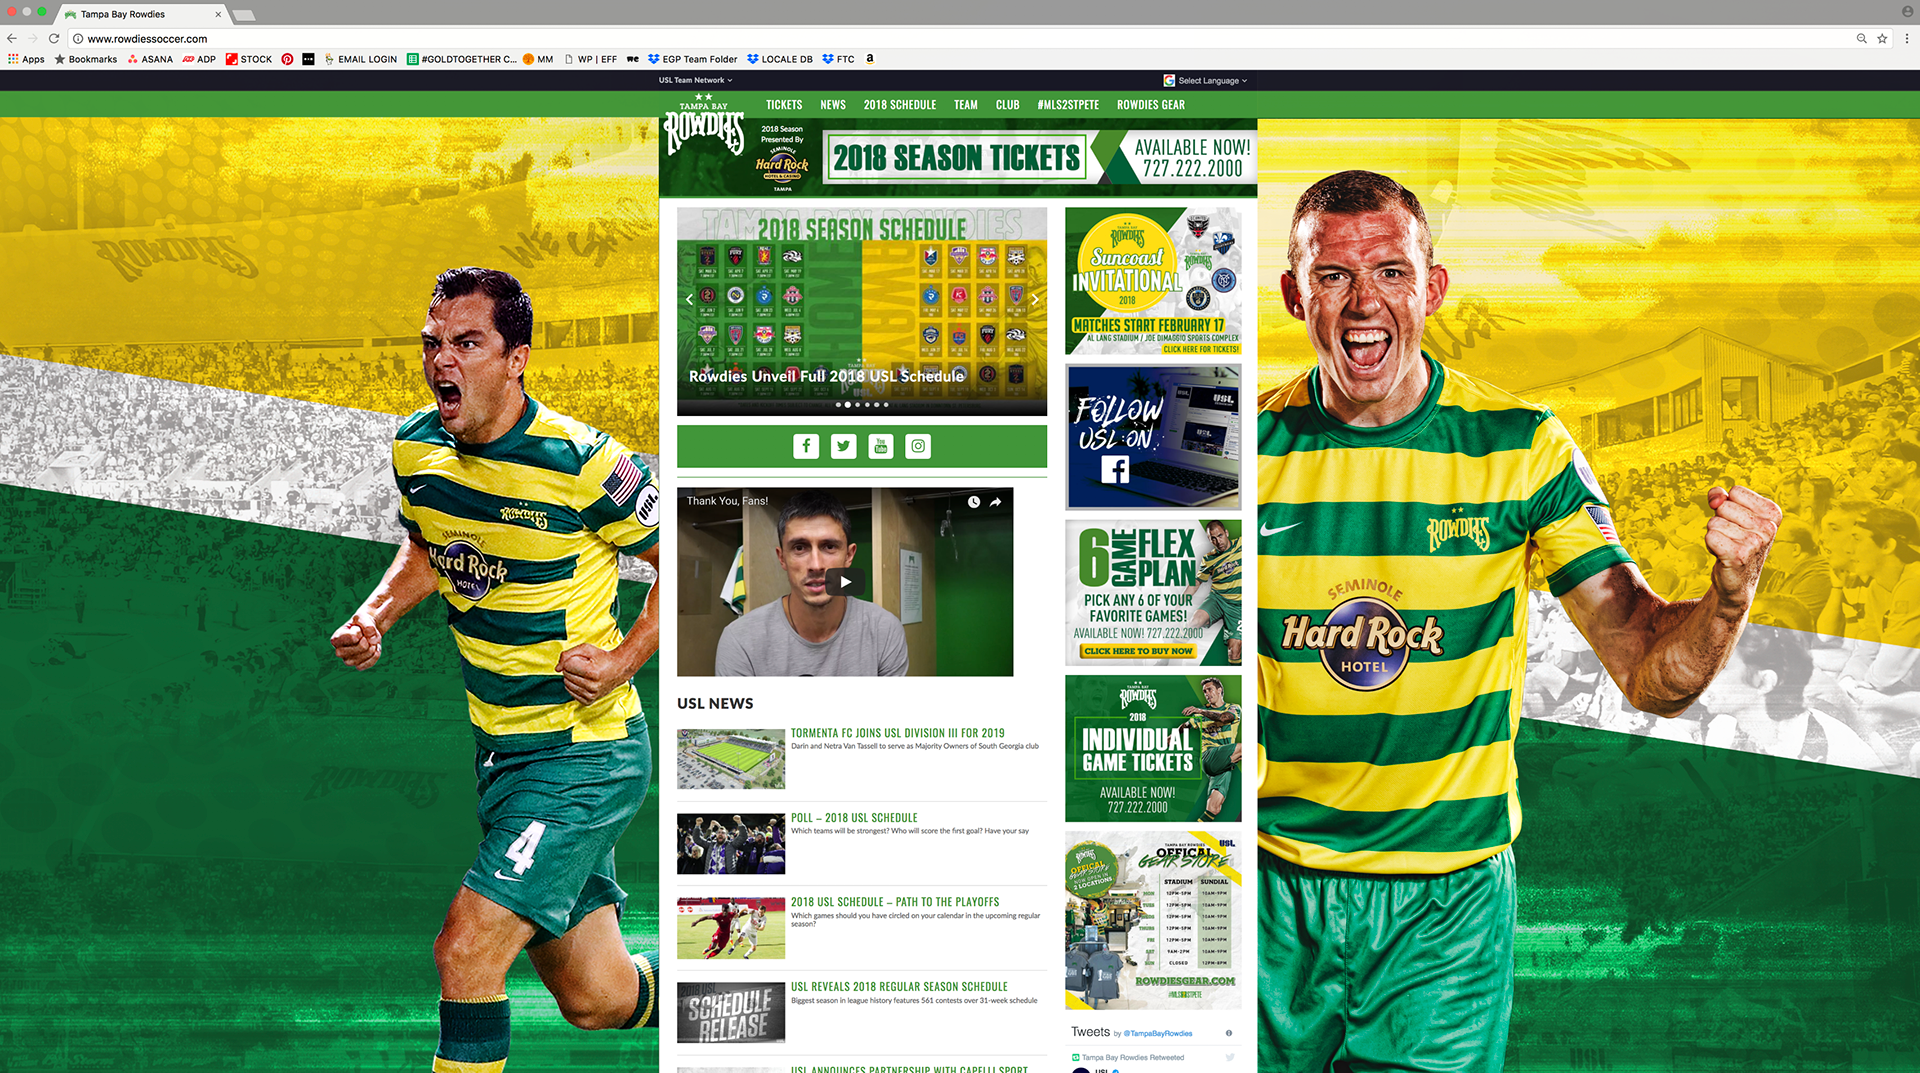
Task: Open the STOCK bookmark
Action: [x=249, y=59]
